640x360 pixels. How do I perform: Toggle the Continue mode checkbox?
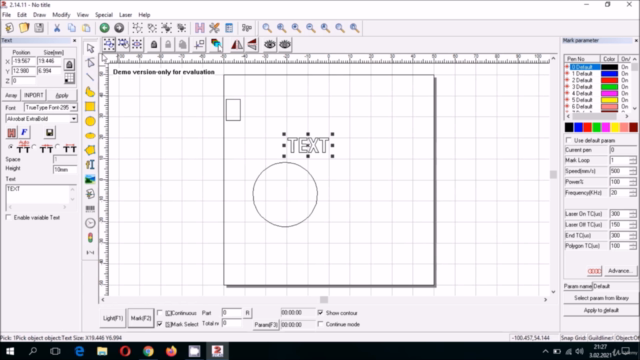[320, 324]
